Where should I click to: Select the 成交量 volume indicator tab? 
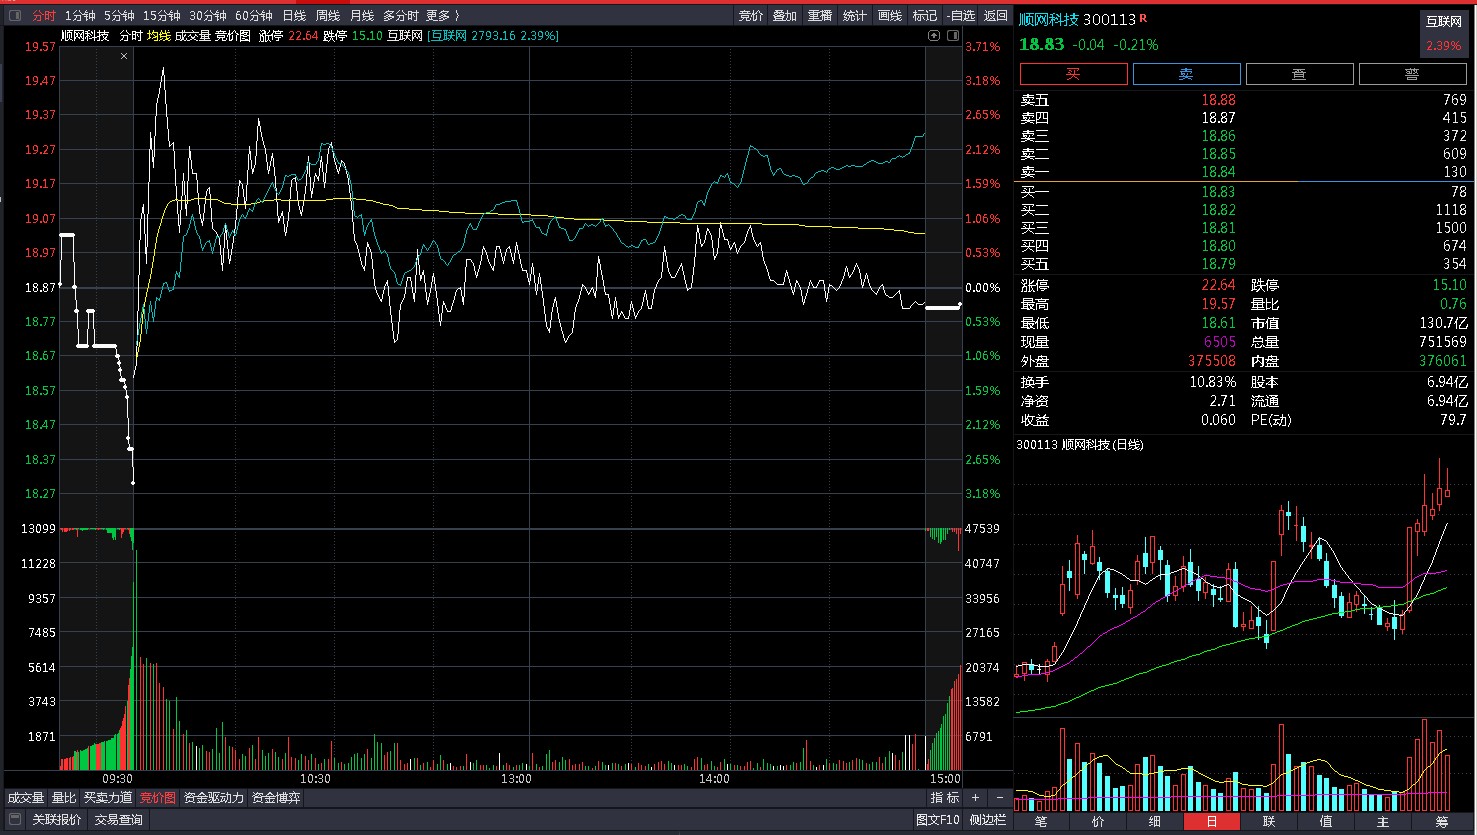[x=26, y=798]
